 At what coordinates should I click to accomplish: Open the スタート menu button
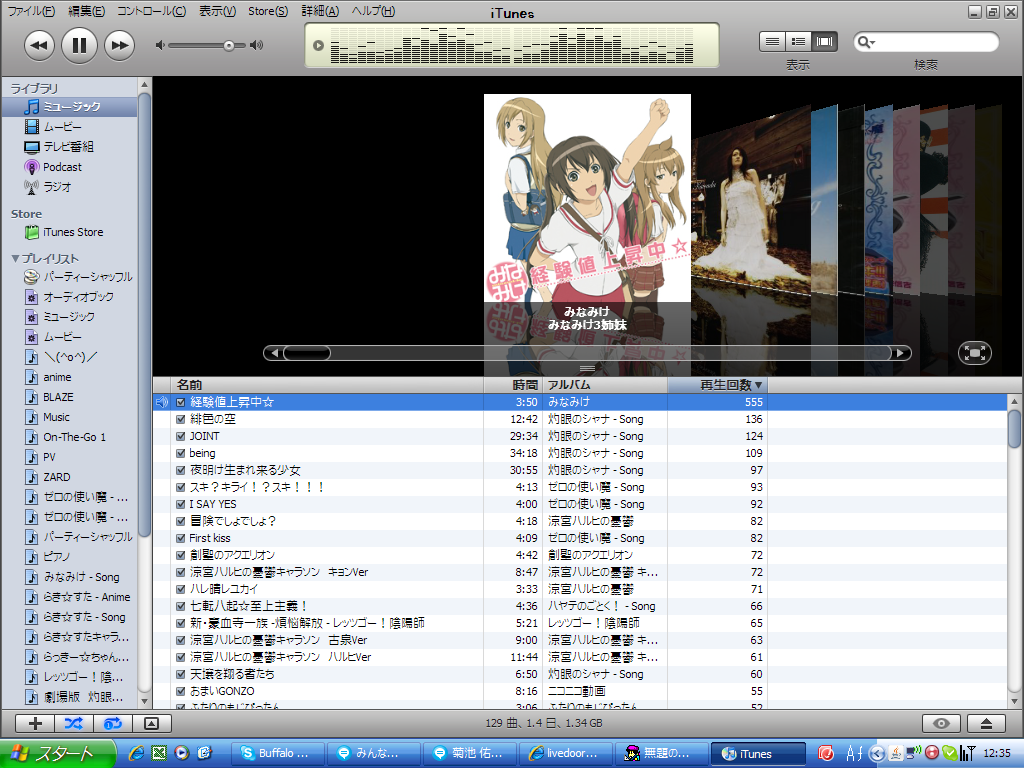(57, 754)
